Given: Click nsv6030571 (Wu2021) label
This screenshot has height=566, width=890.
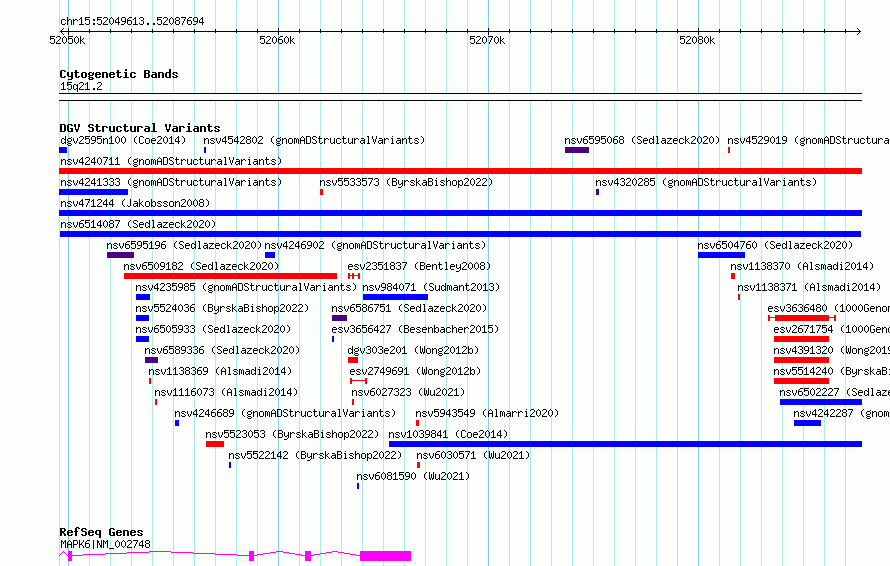Looking at the screenshot, I should [473, 455].
